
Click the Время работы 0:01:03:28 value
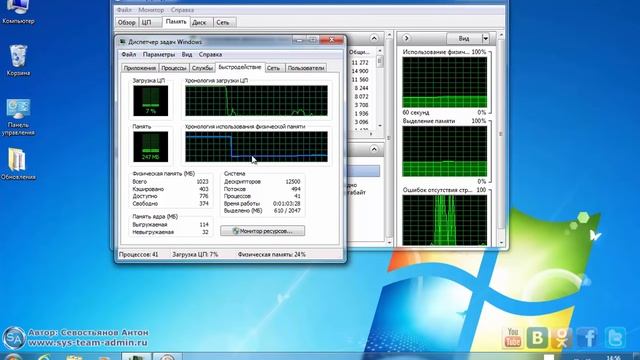(287, 203)
